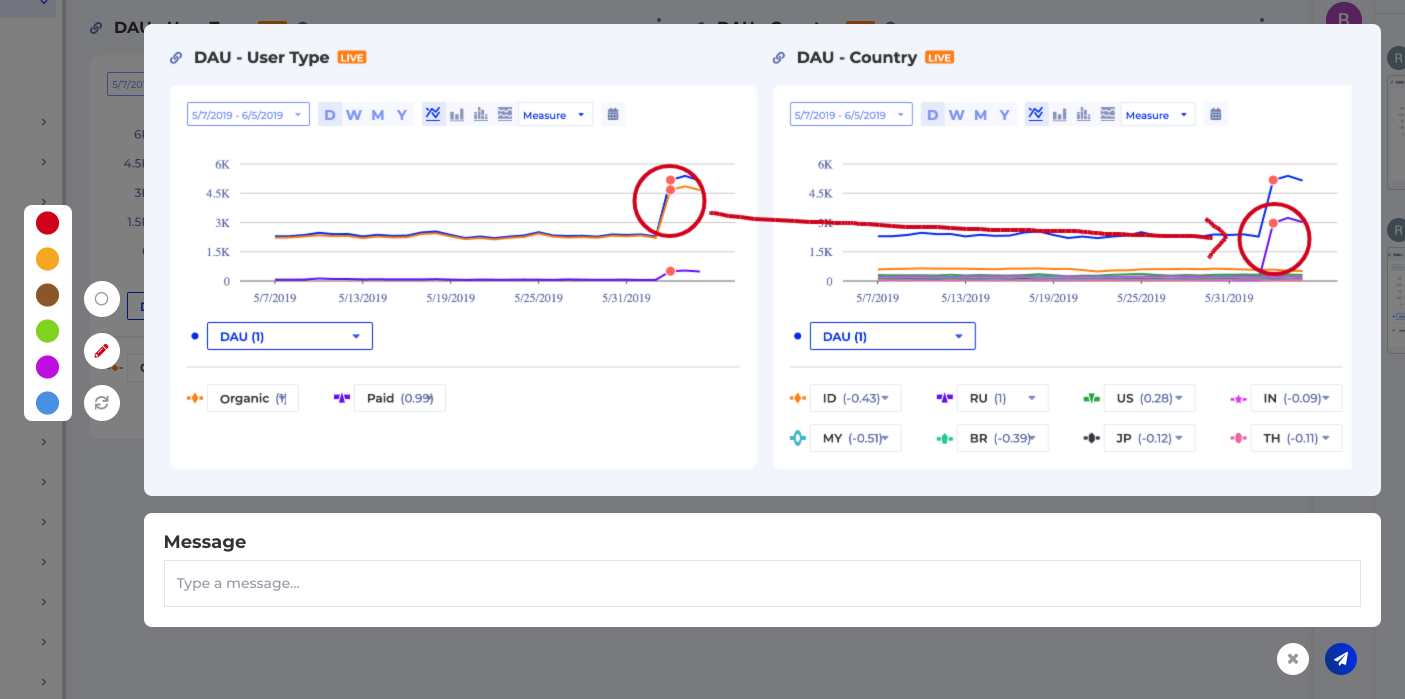Open the BR (-0.39) series dropdown
This screenshot has height=699, width=1405.
click(x=1003, y=438)
